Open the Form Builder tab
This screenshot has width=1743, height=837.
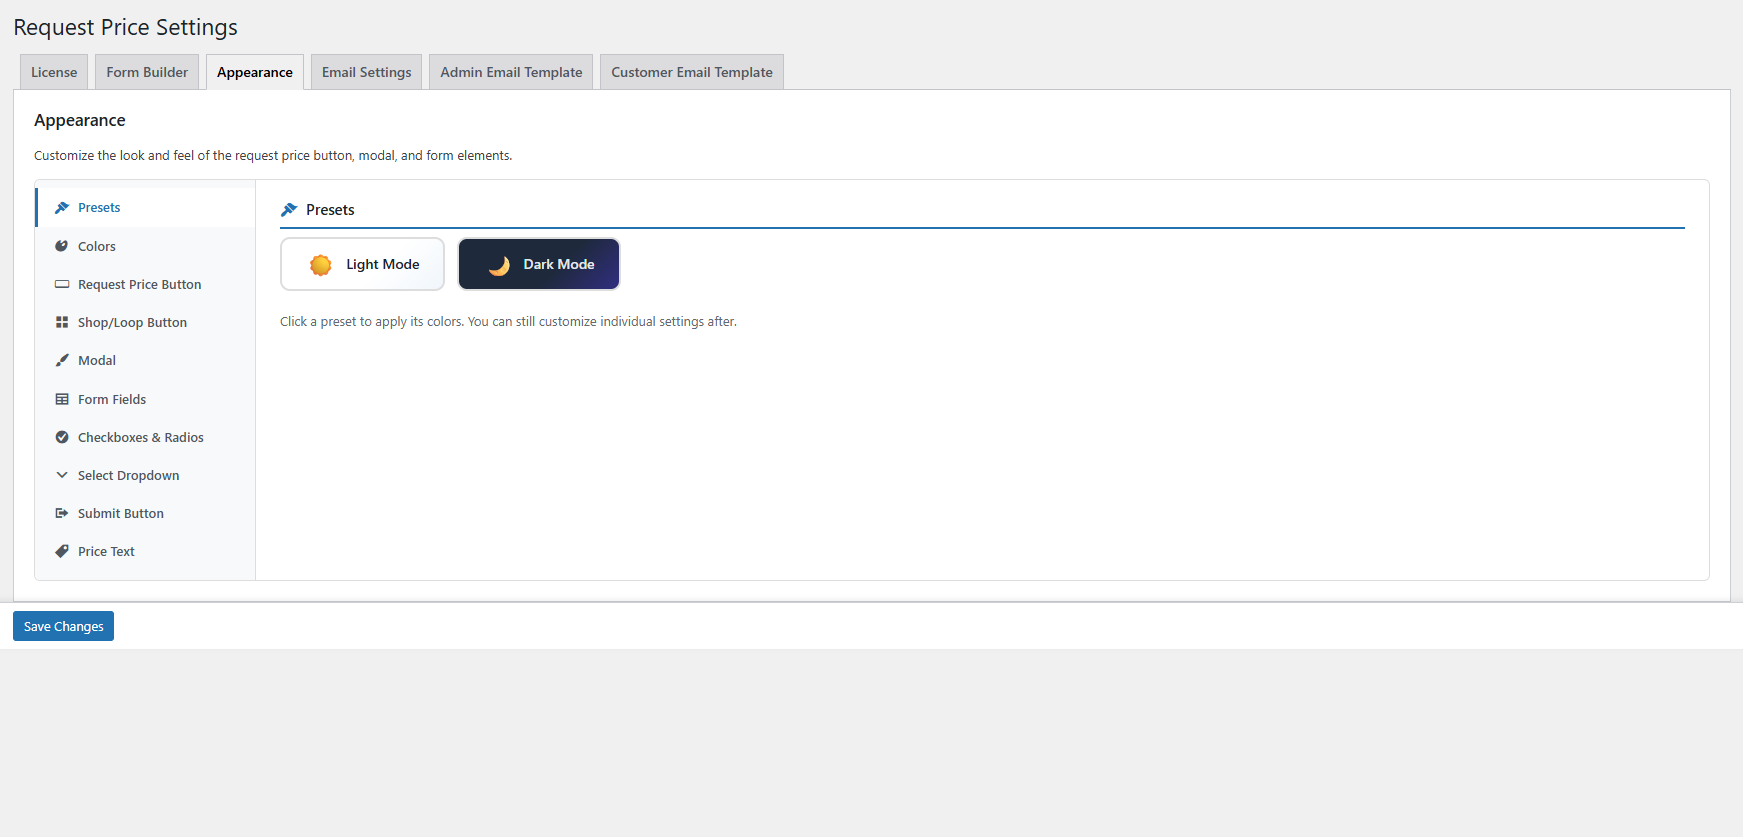coord(147,72)
